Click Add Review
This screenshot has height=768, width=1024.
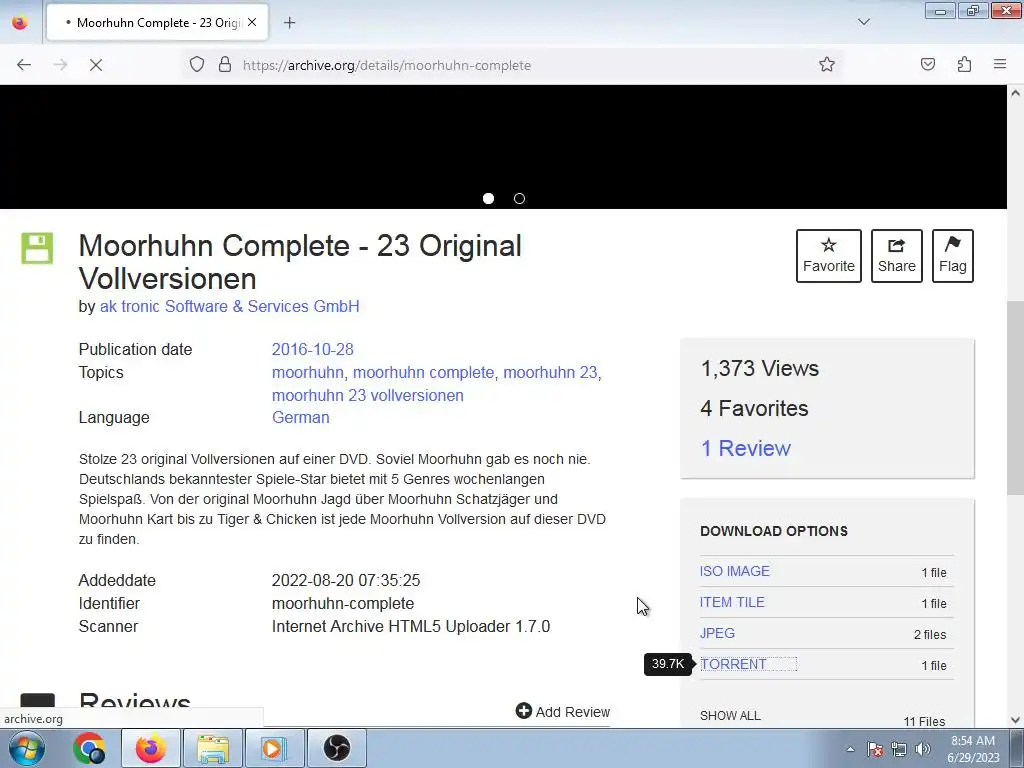click(x=563, y=711)
